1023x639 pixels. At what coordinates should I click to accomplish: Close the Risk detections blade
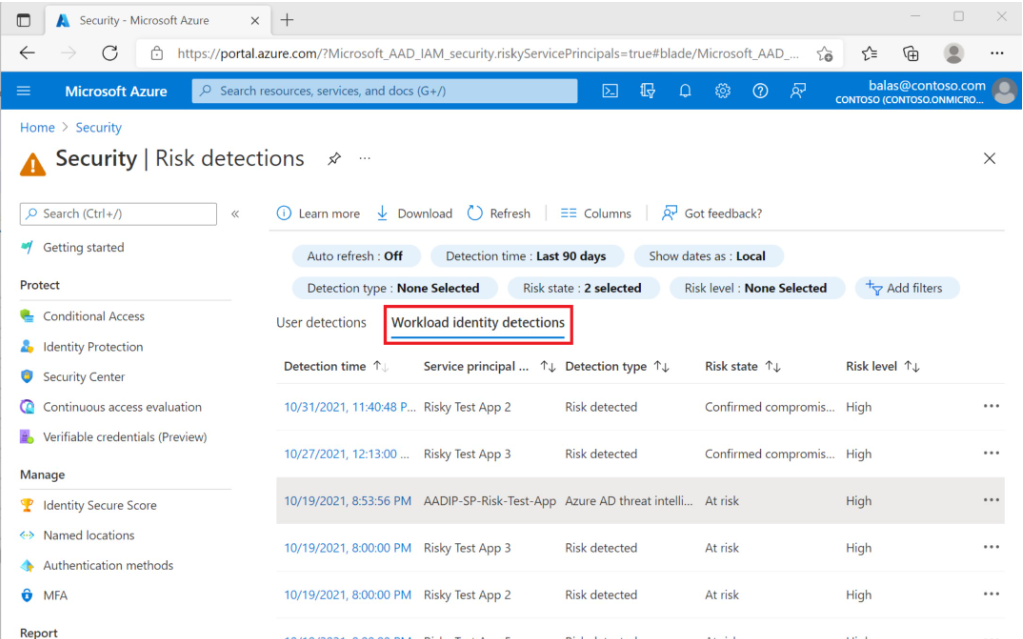[x=989, y=159]
